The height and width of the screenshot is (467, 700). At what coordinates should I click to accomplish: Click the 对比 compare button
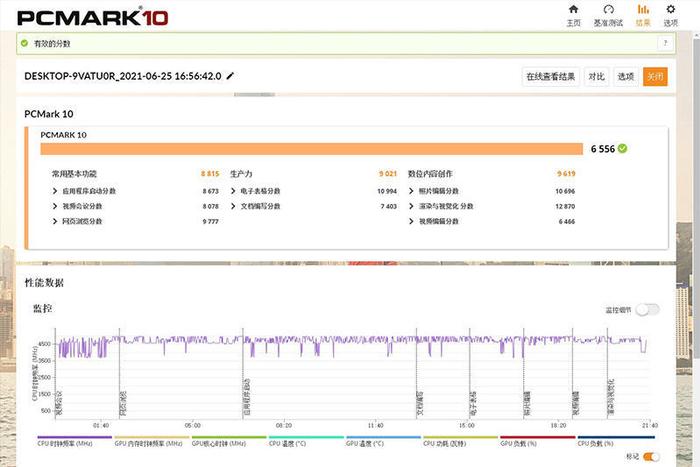click(596, 77)
